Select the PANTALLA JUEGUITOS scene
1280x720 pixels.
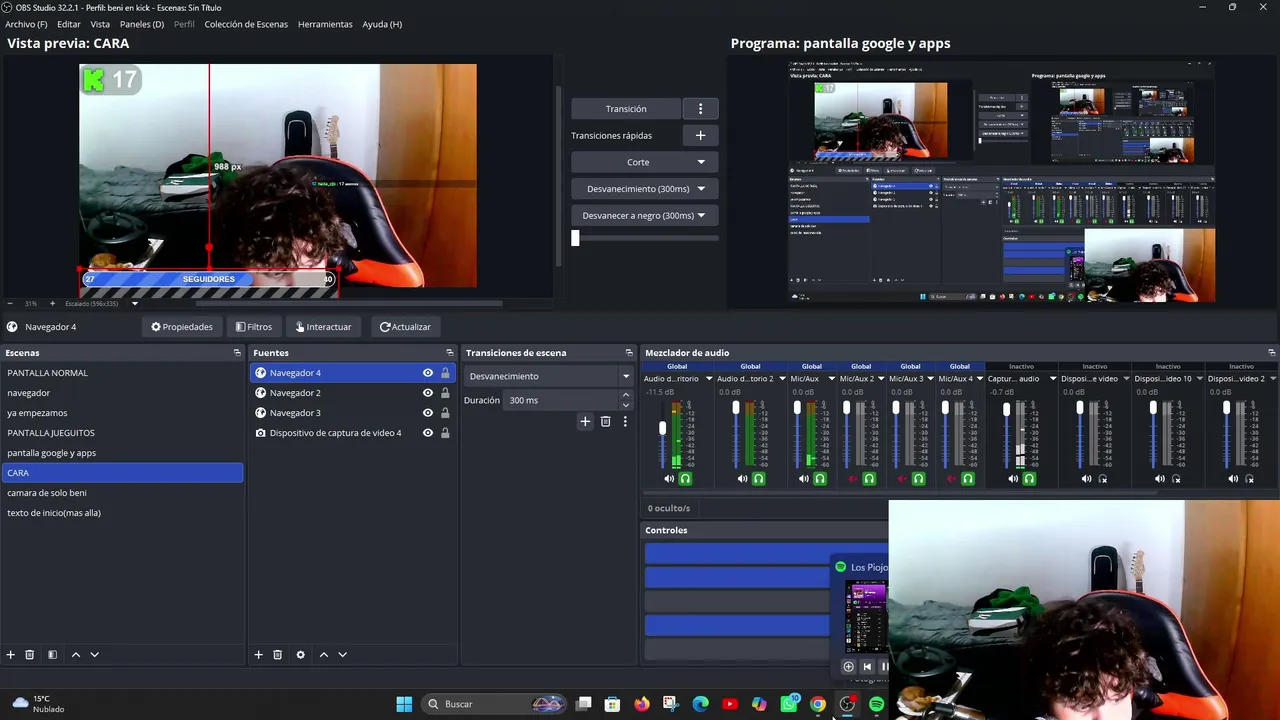click(122, 433)
